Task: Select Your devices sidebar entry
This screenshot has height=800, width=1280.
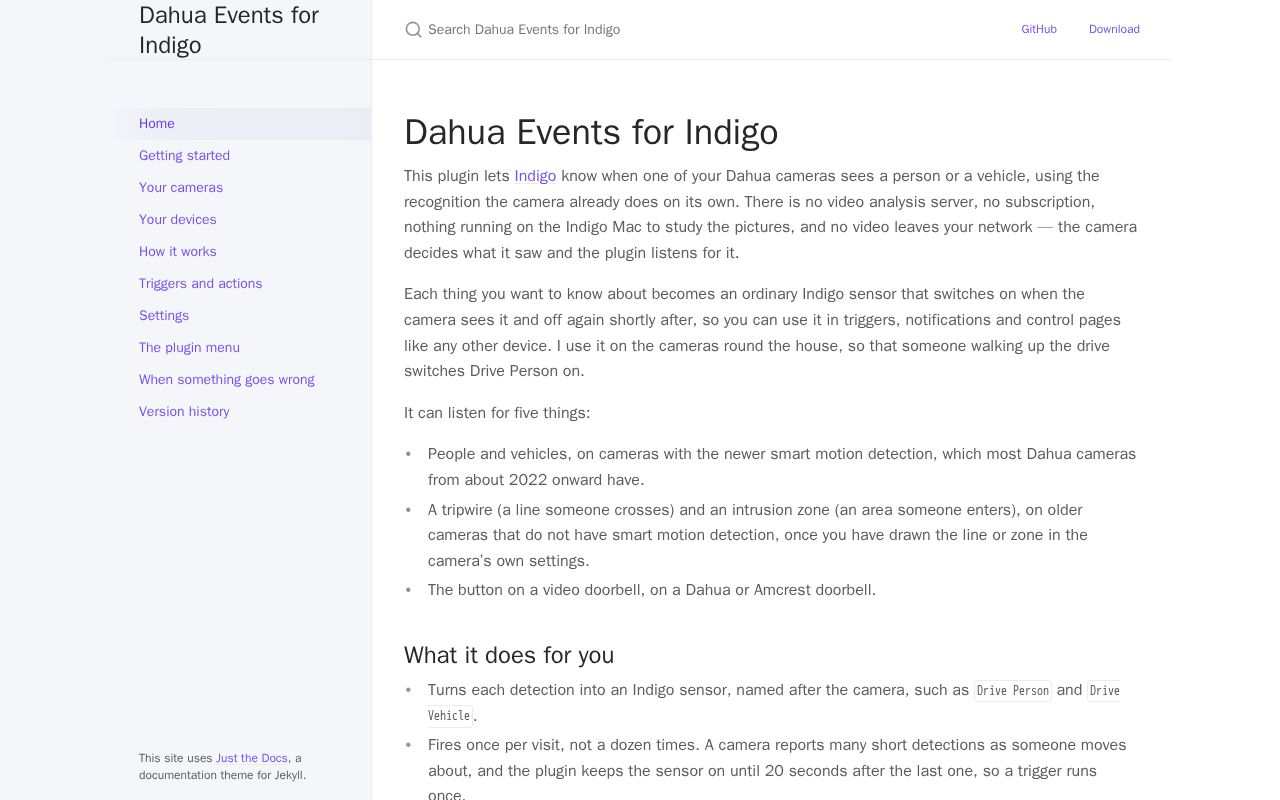Action: [240, 220]
